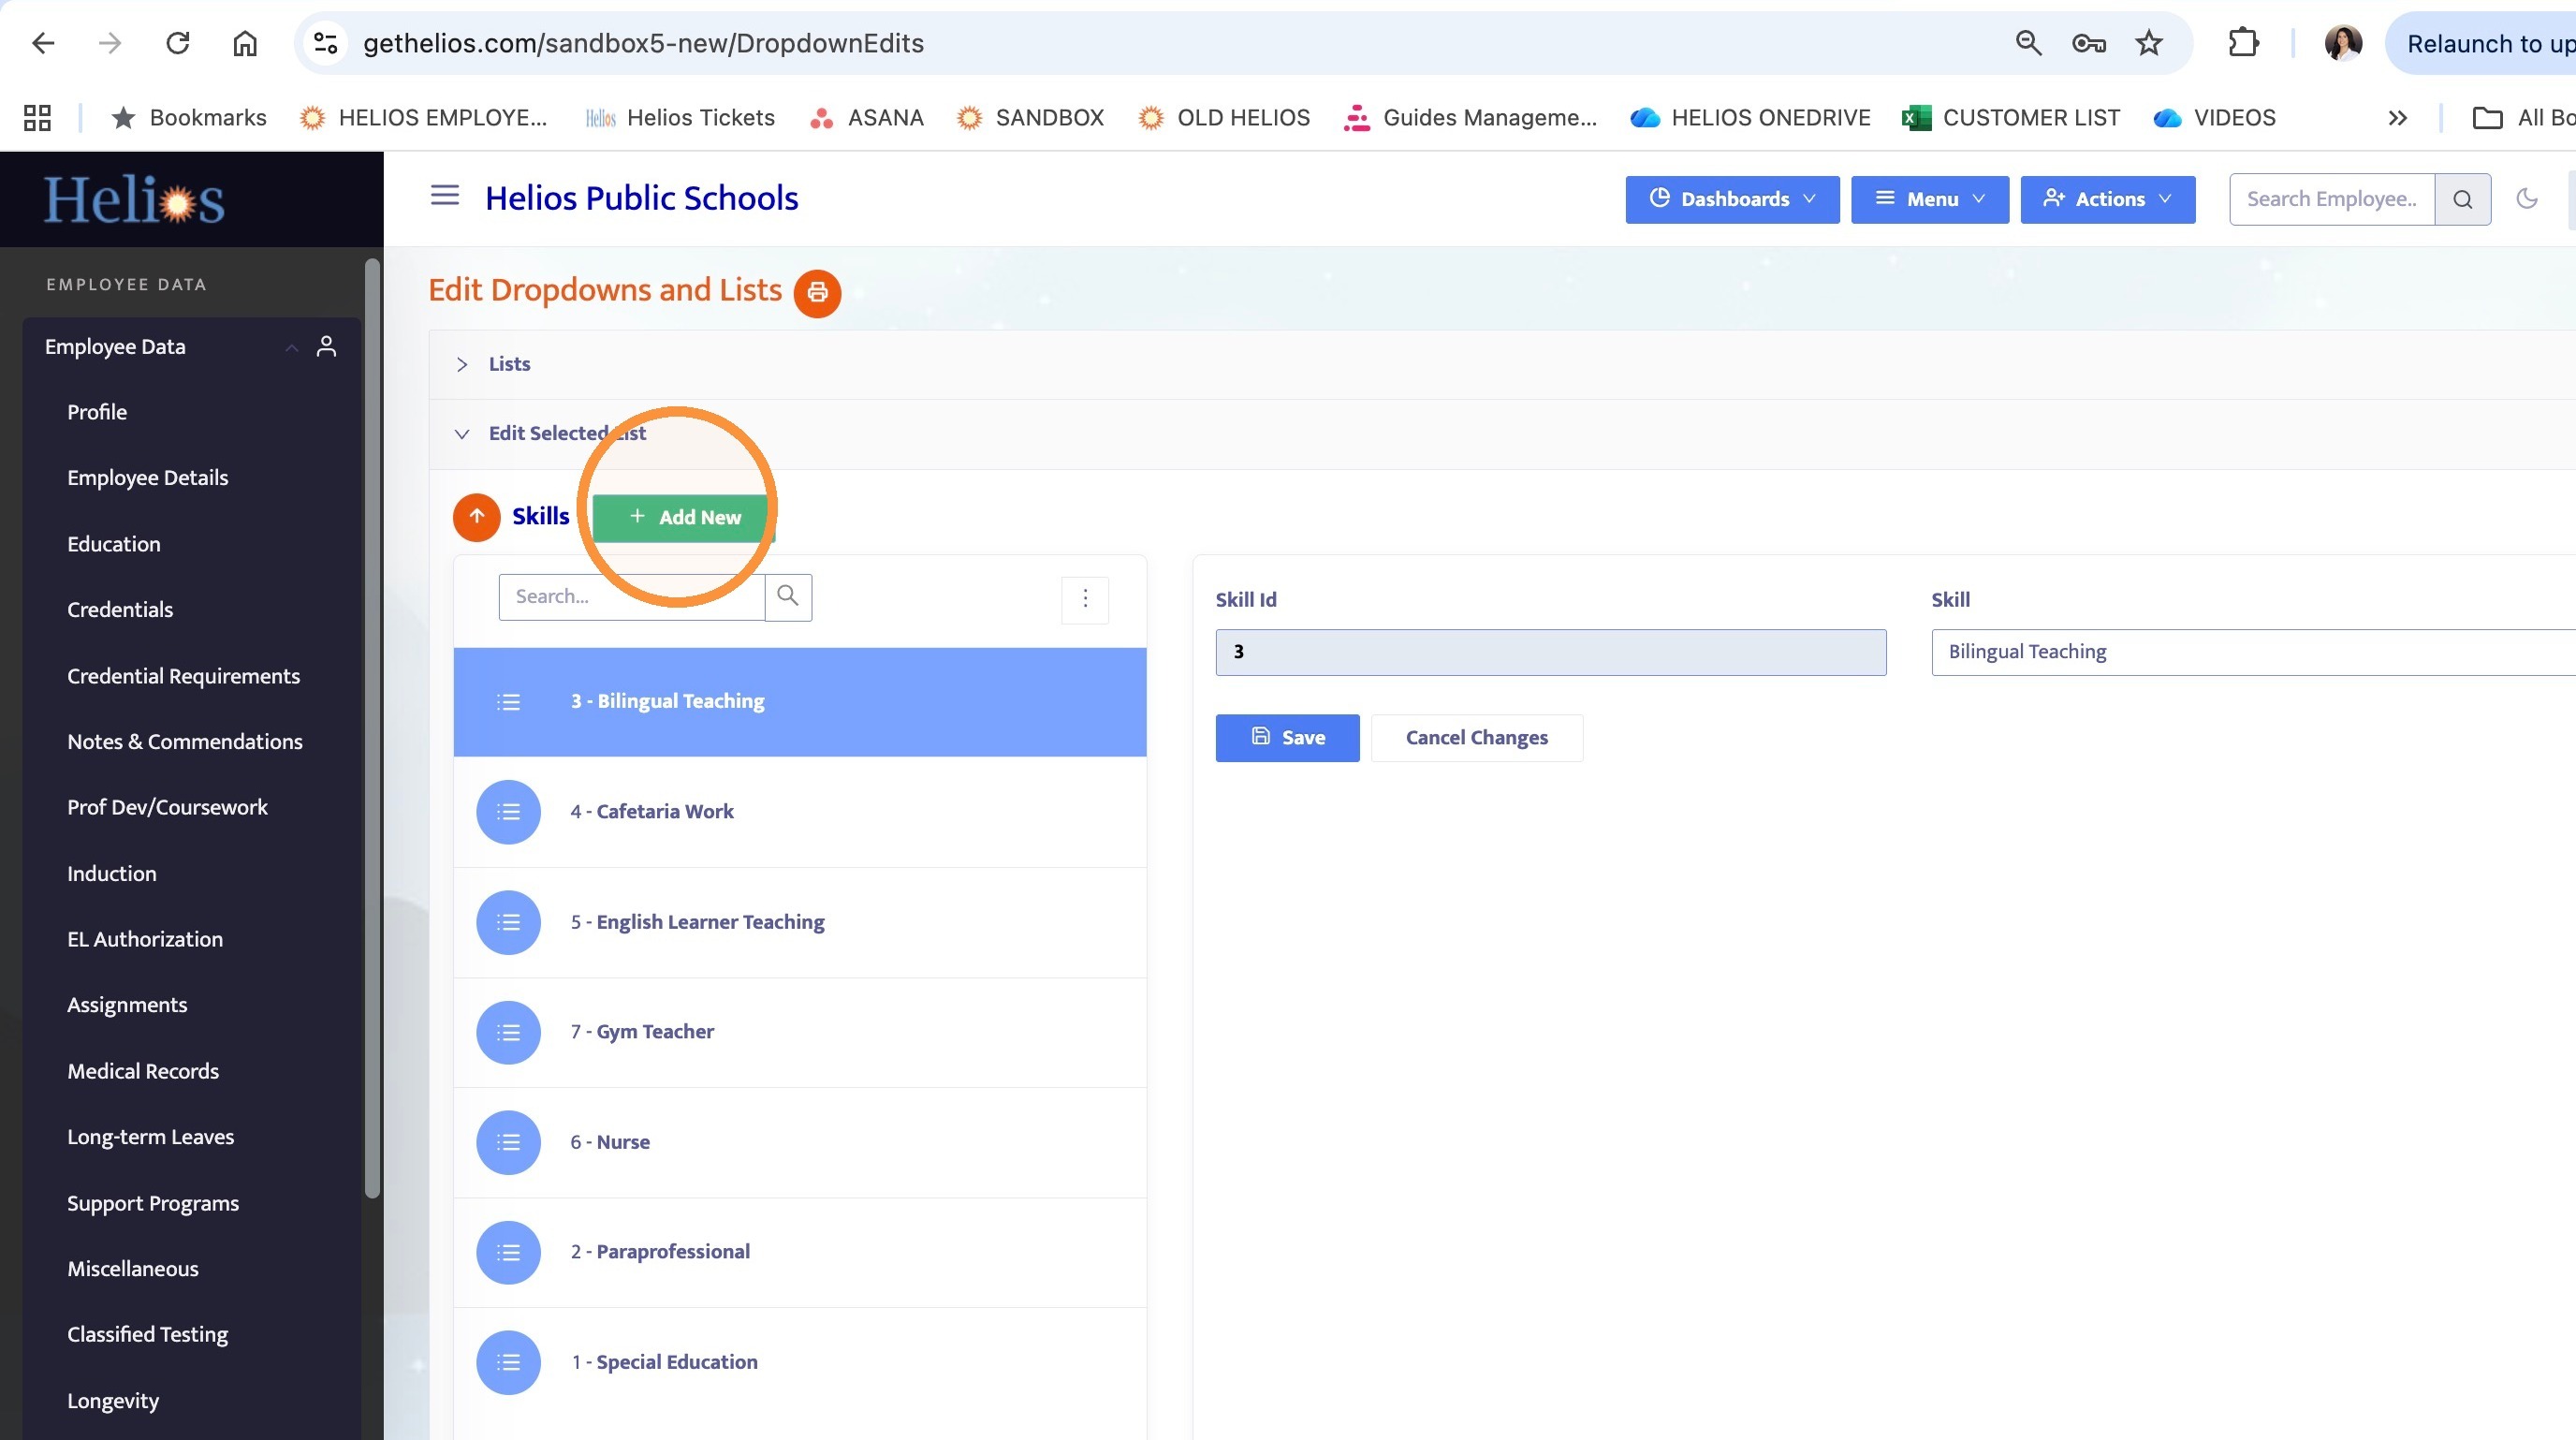The width and height of the screenshot is (2576, 1440).
Task: Click the list icon beside Nurse
Action: [508, 1142]
